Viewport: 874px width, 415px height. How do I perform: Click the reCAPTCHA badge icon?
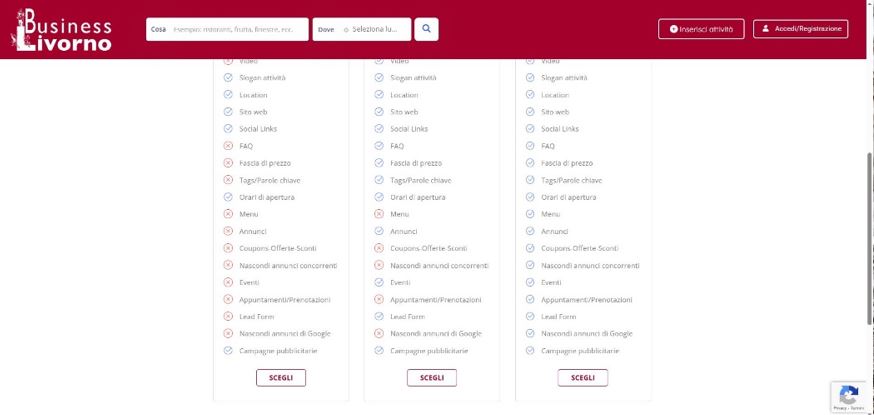[847, 395]
